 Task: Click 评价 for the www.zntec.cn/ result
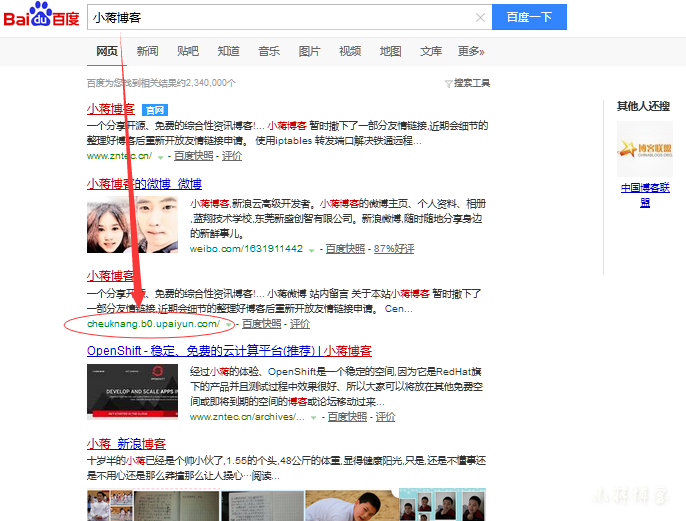pos(232,156)
